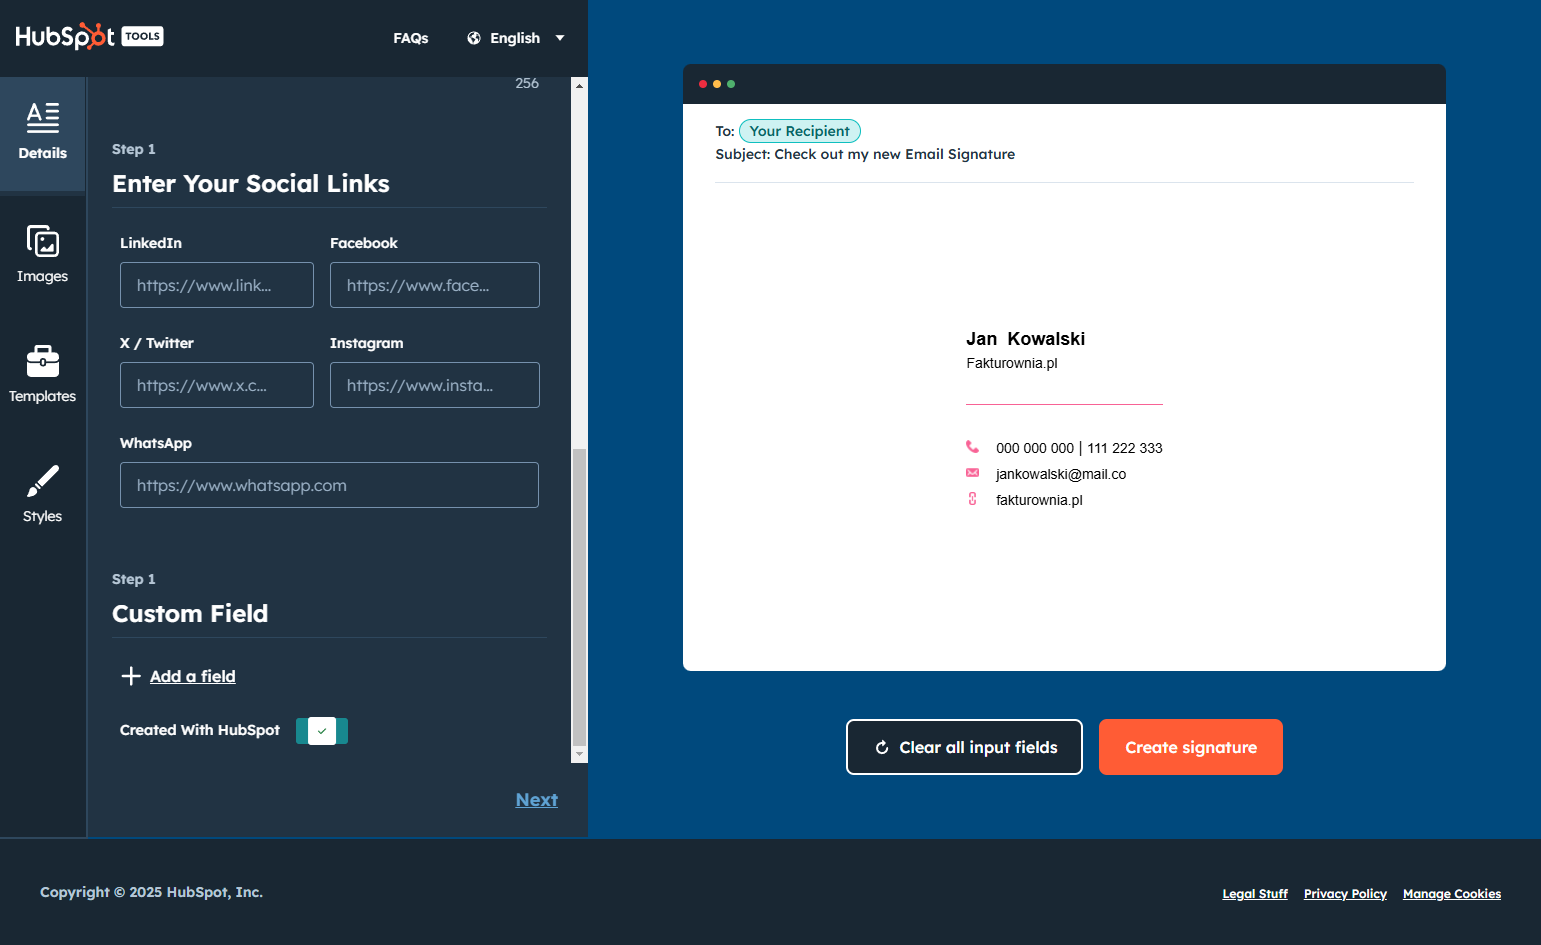Click the Fakturownia.pl company line under the name

click(1012, 363)
